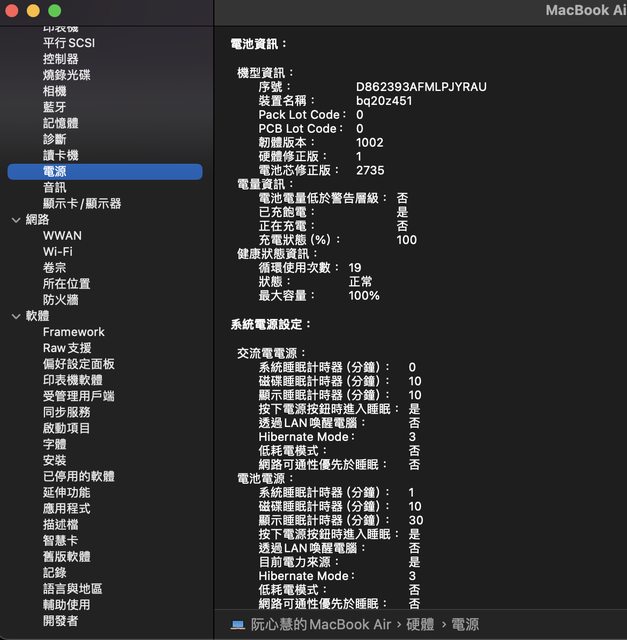This screenshot has height=640, width=627.
Task: Select 應用程式 in the sidebar
Action: coord(66,508)
